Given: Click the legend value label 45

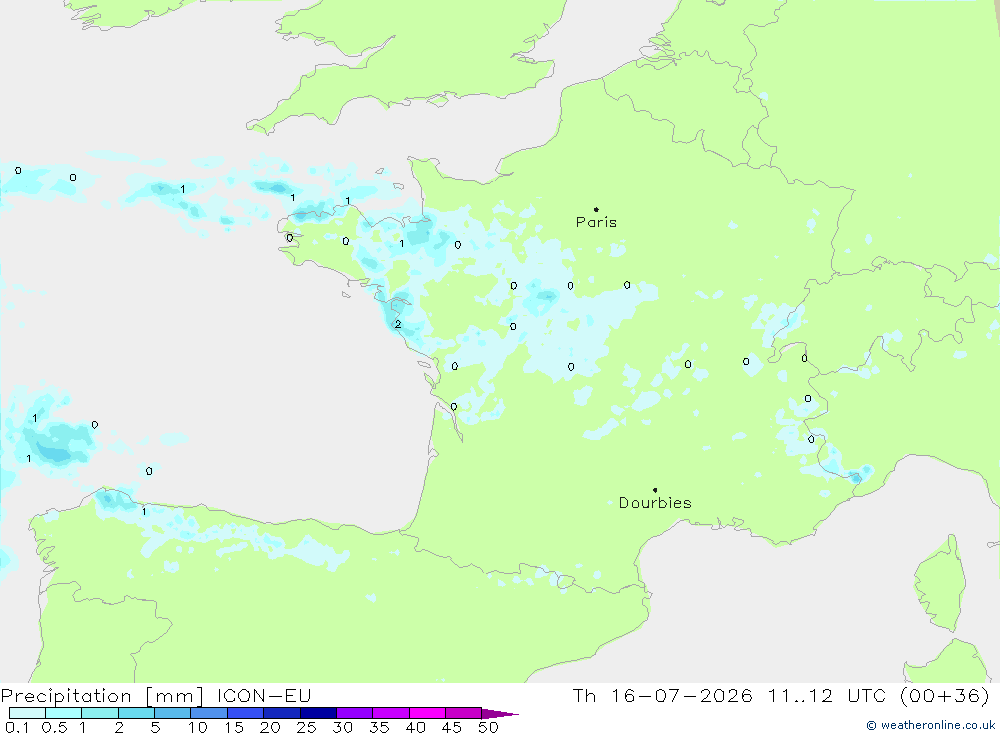Looking at the screenshot, I should click(x=452, y=727).
